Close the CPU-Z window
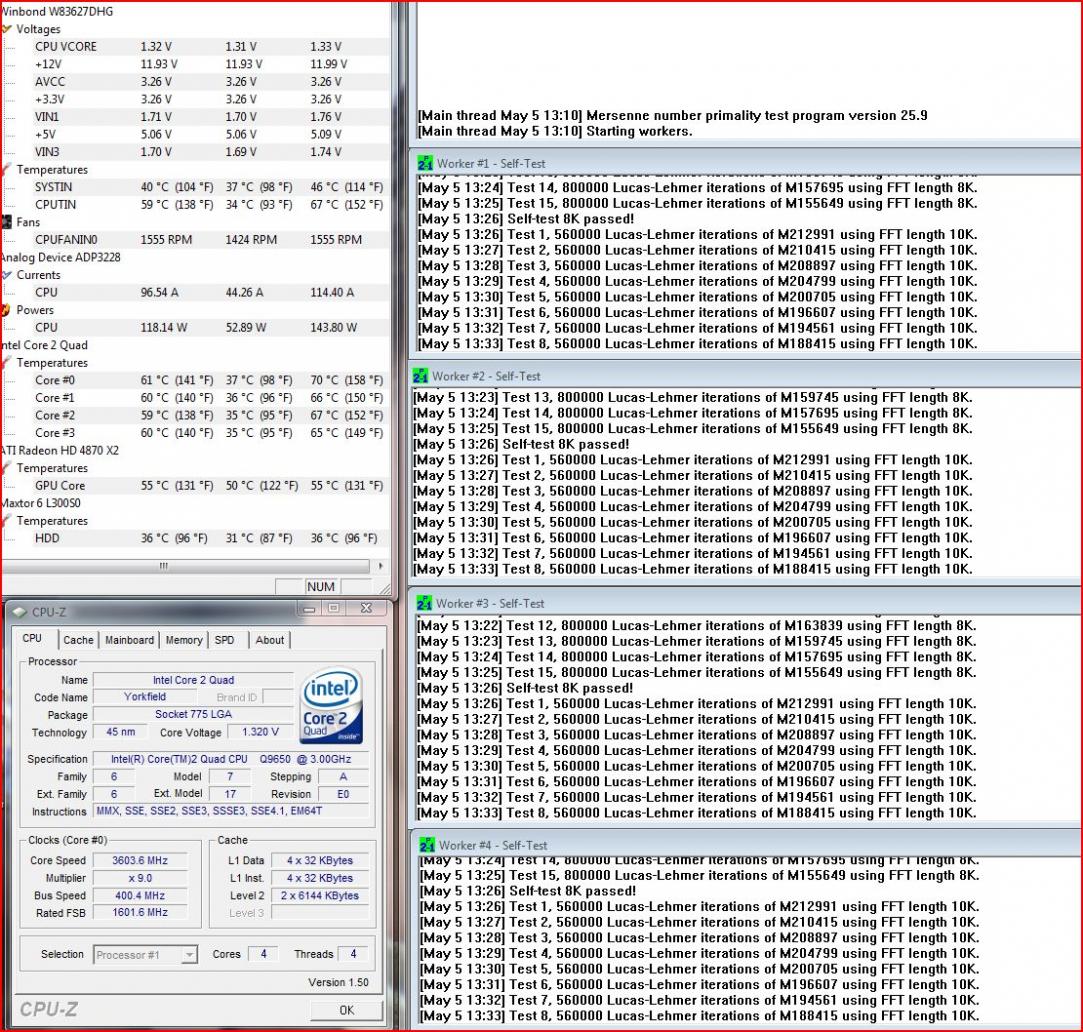The width and height of the screenshot is (1083, 1032). click(x=367, y=609)
